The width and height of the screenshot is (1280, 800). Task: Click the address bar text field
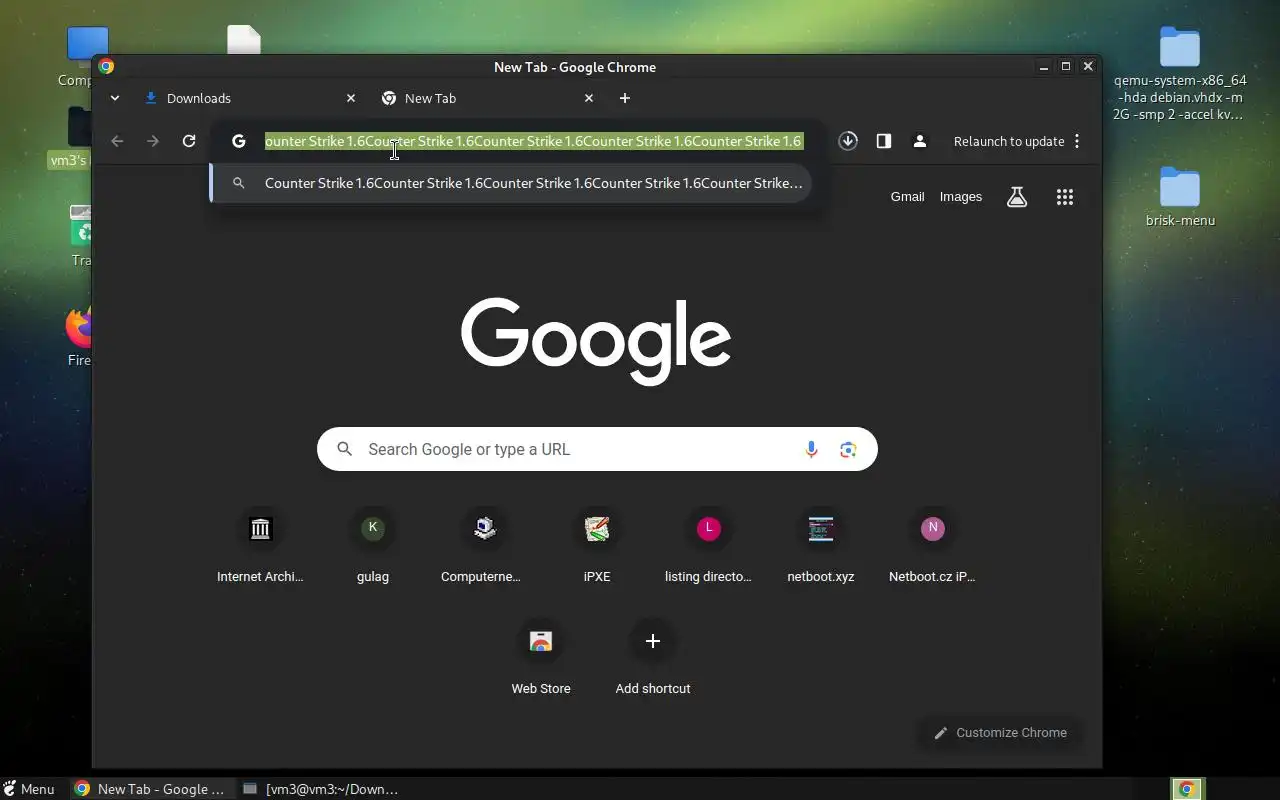(x=533, y=141)
